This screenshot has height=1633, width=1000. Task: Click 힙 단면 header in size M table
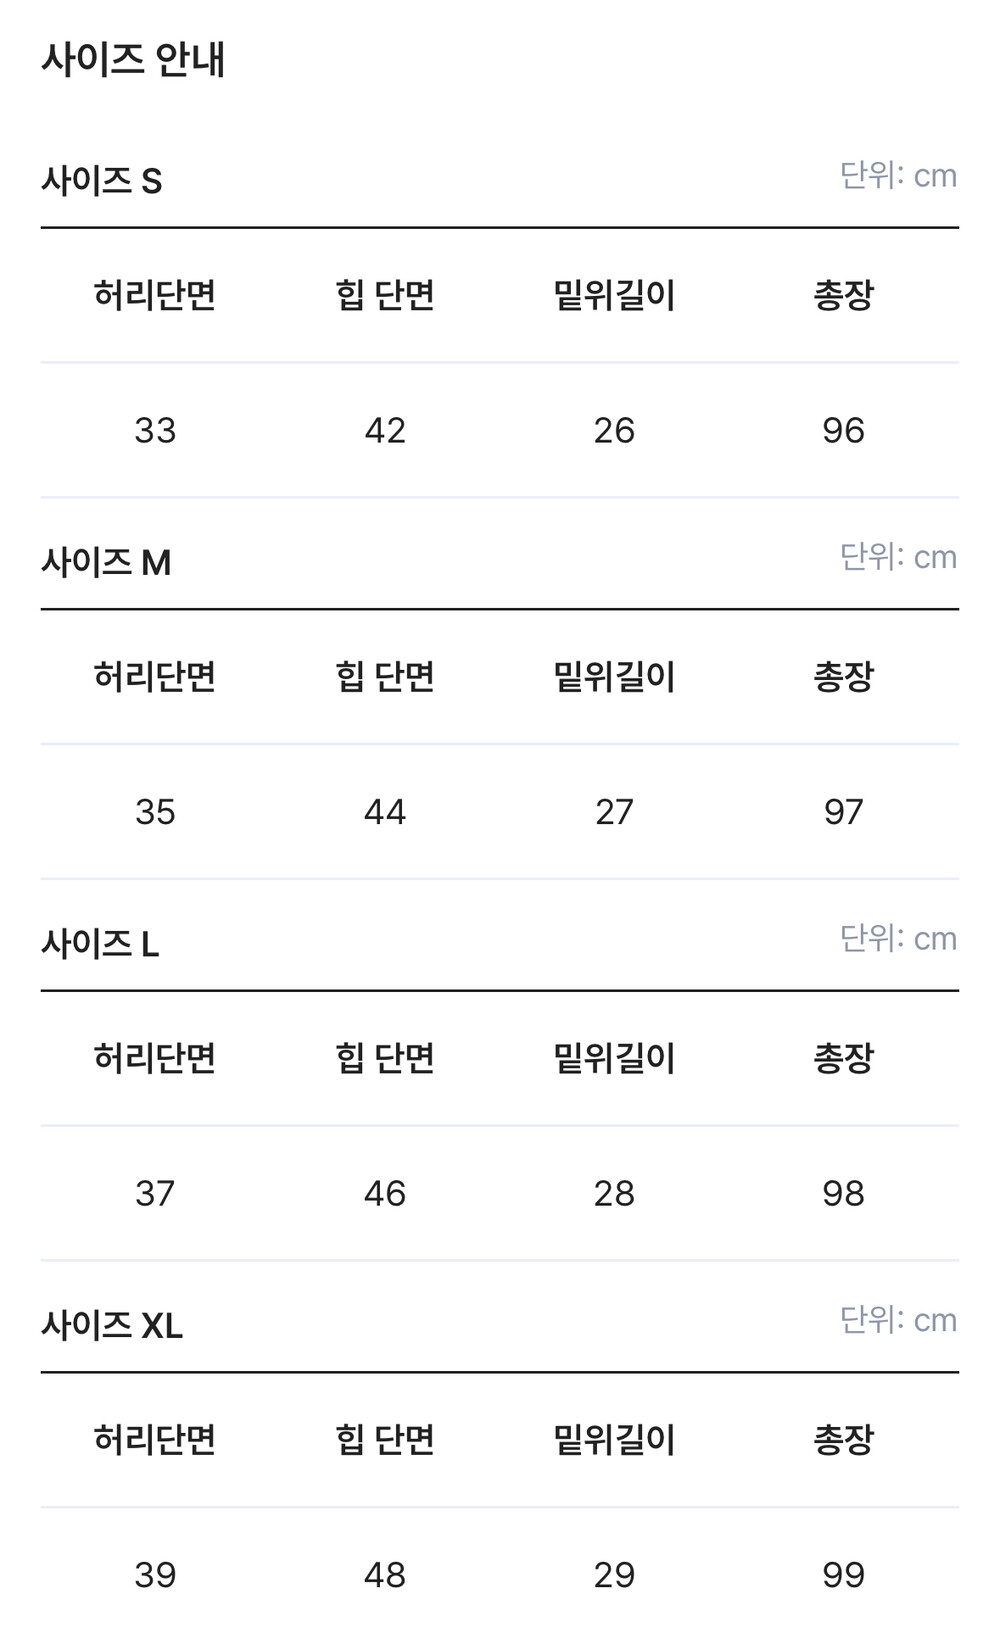(385, 677)
